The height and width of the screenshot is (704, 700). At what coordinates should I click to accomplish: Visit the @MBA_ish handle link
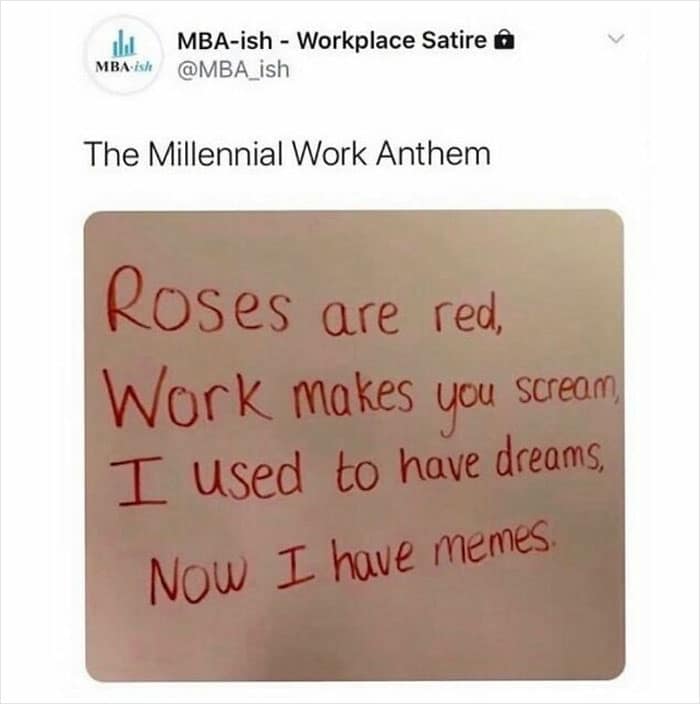(233, 70)
